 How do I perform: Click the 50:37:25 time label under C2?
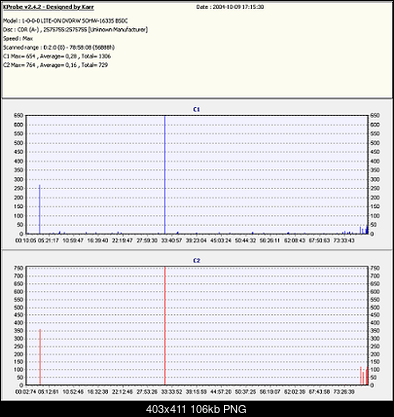(x=245, y=392)
